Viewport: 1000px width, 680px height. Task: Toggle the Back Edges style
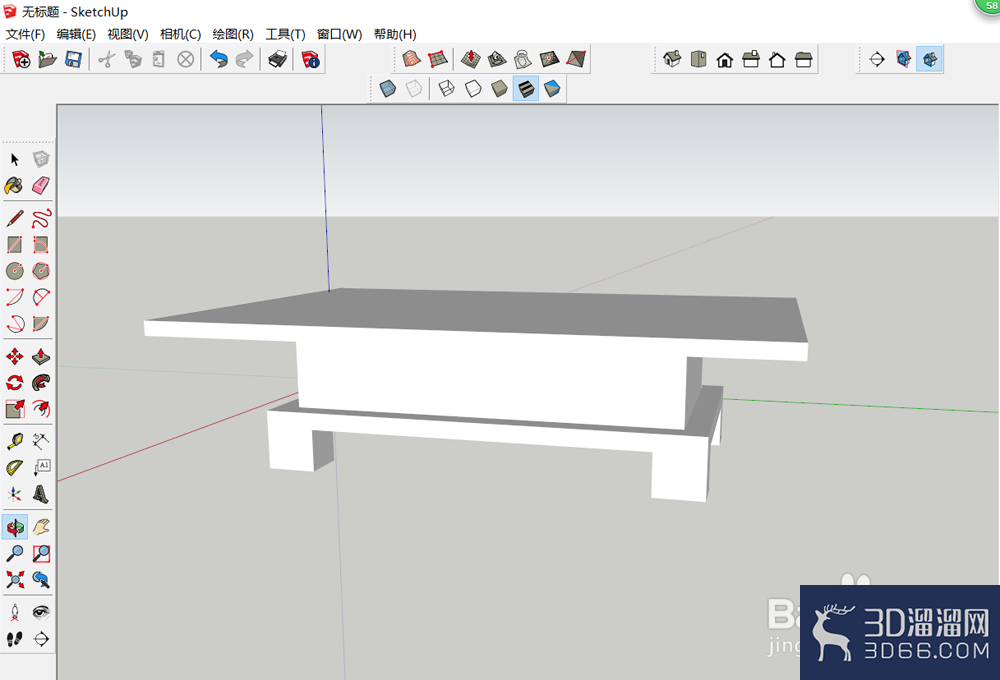414,88
